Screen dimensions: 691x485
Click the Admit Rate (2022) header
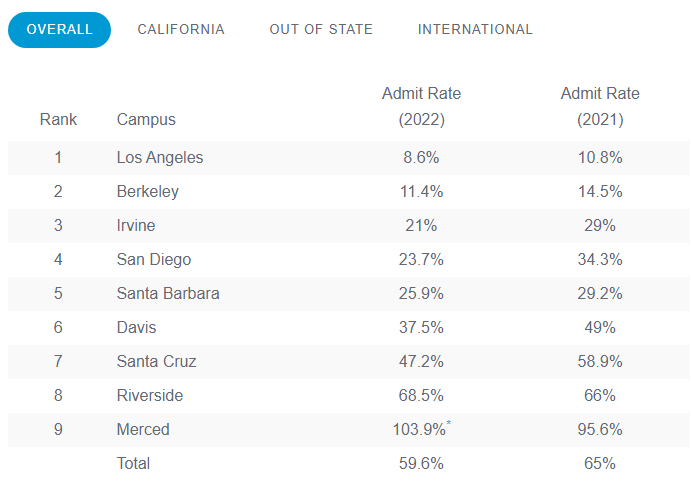[421, 106]
